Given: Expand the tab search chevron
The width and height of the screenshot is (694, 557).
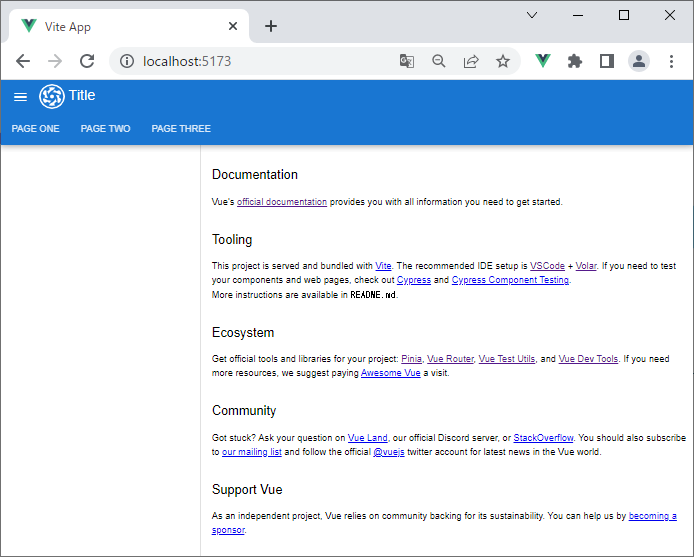Looking at the screenshot, I should coord(532,15).
